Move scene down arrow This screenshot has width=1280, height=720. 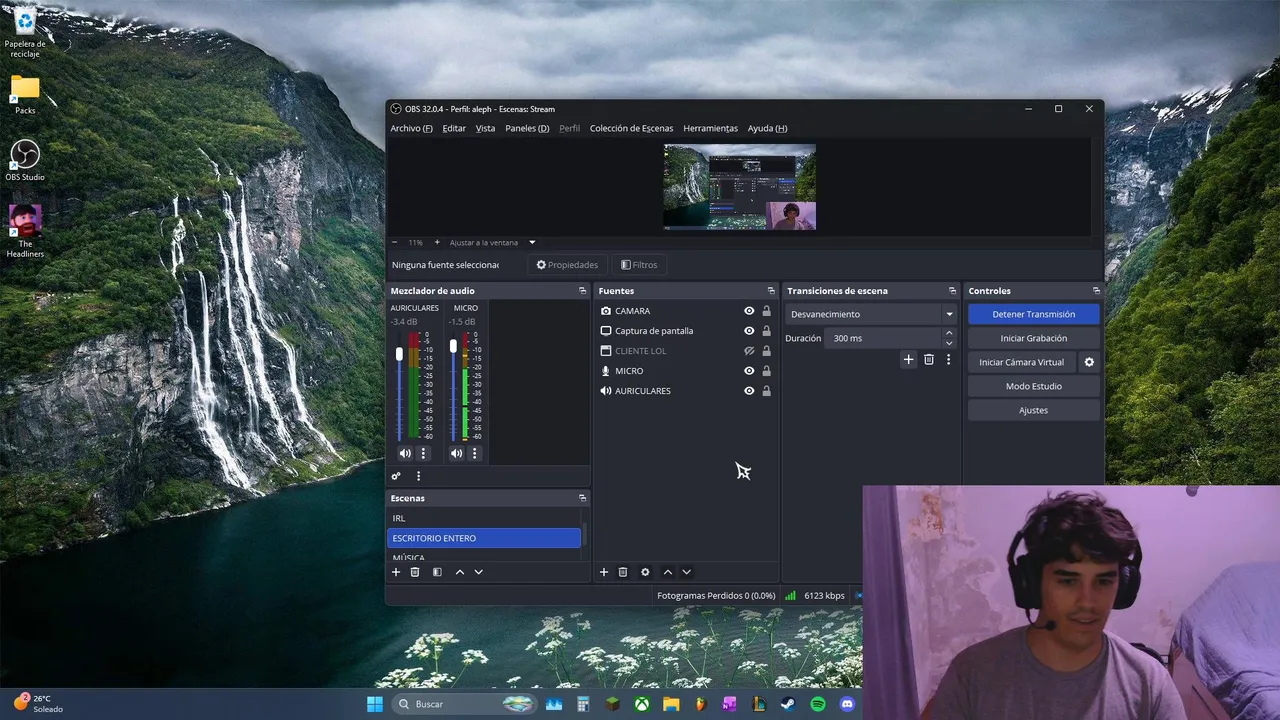[x=478, y=572]
